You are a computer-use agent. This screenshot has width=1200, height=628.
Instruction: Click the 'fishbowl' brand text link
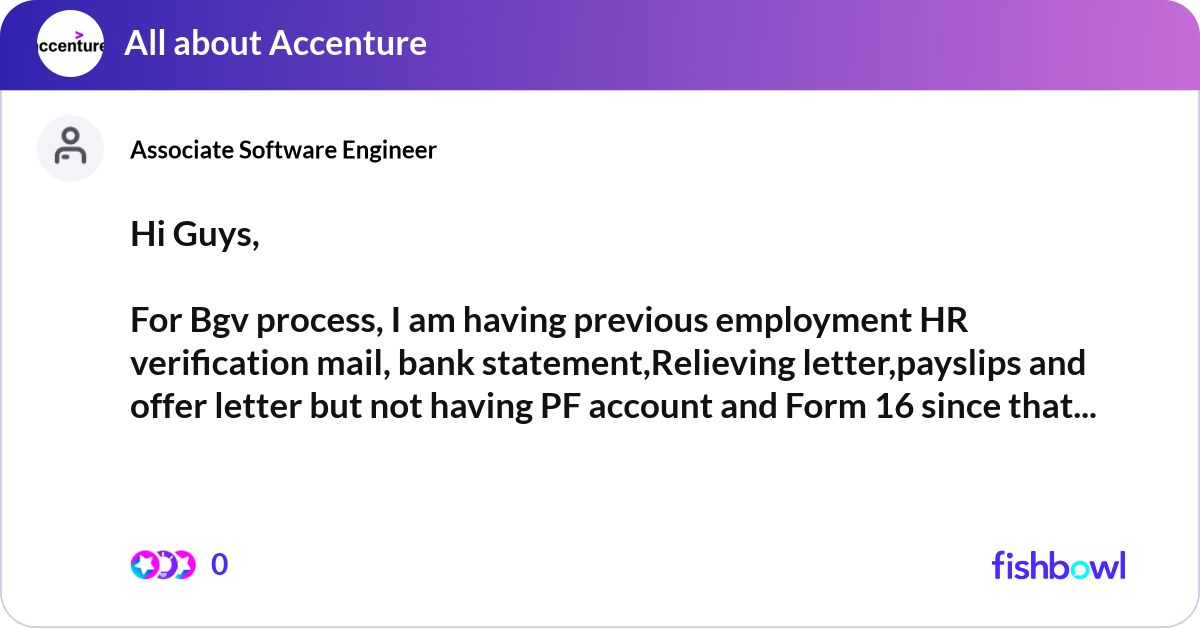pyautogui.click(x=1058, y=566)
